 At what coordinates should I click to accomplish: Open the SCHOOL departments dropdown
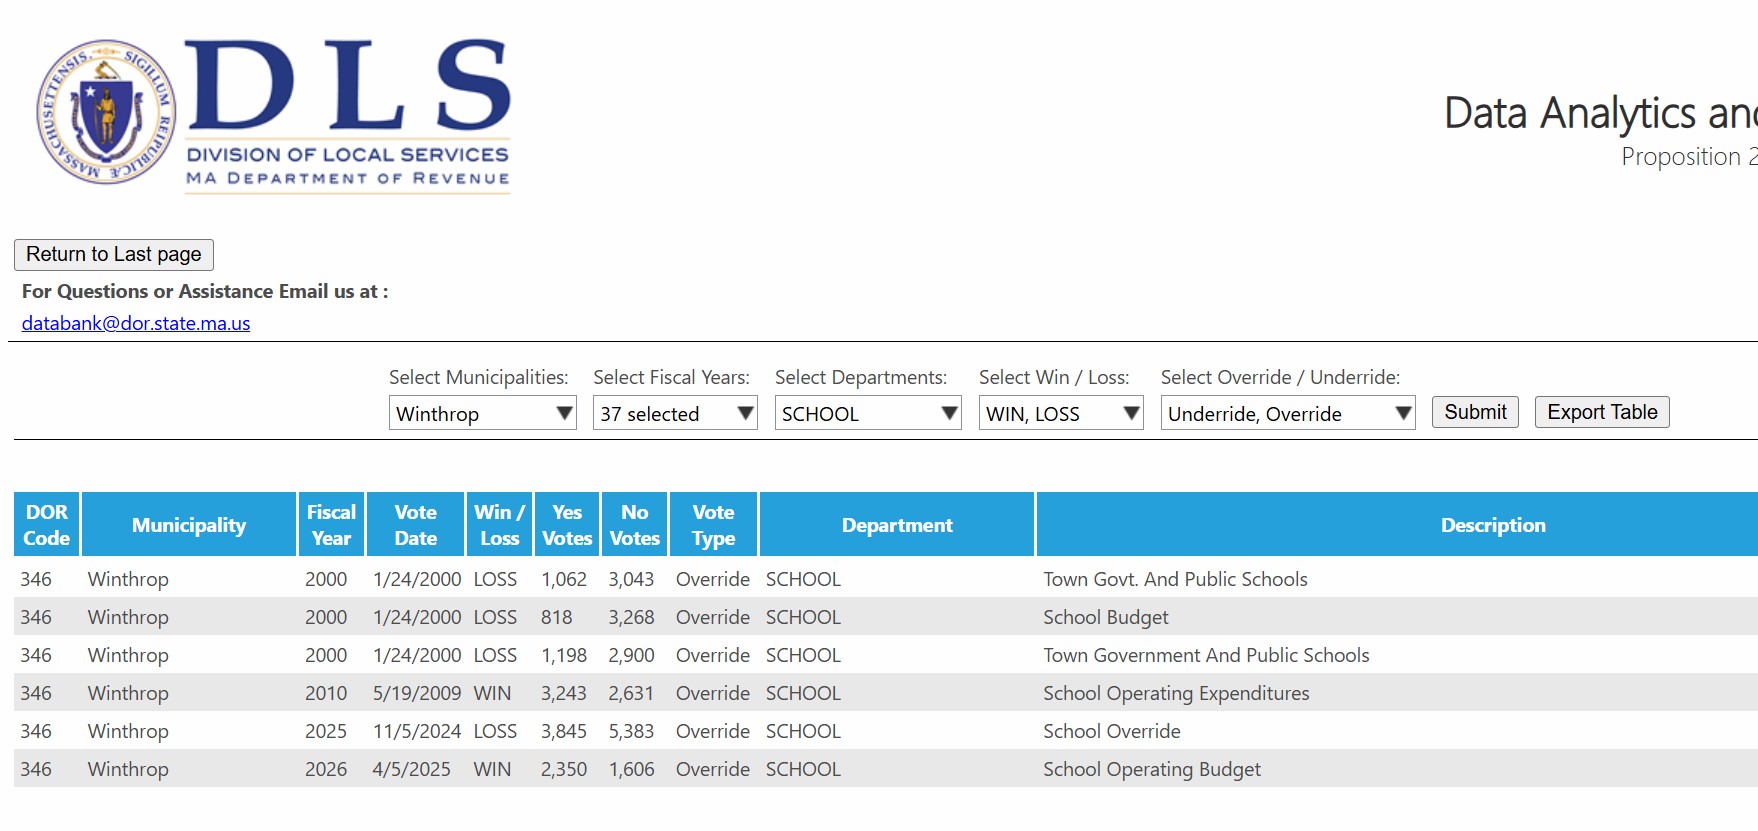coord(867,414)
